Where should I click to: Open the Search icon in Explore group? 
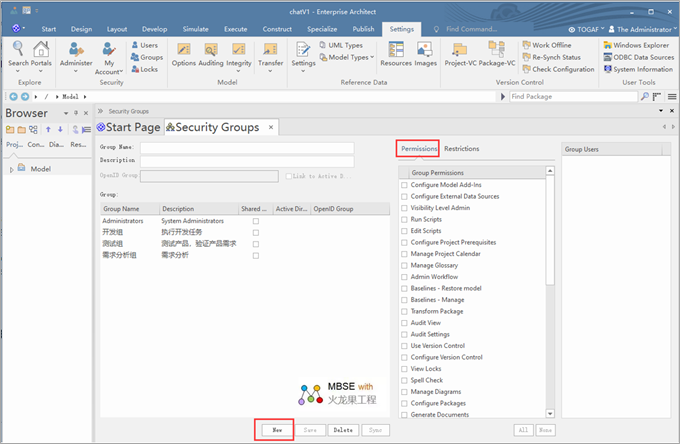18,49
